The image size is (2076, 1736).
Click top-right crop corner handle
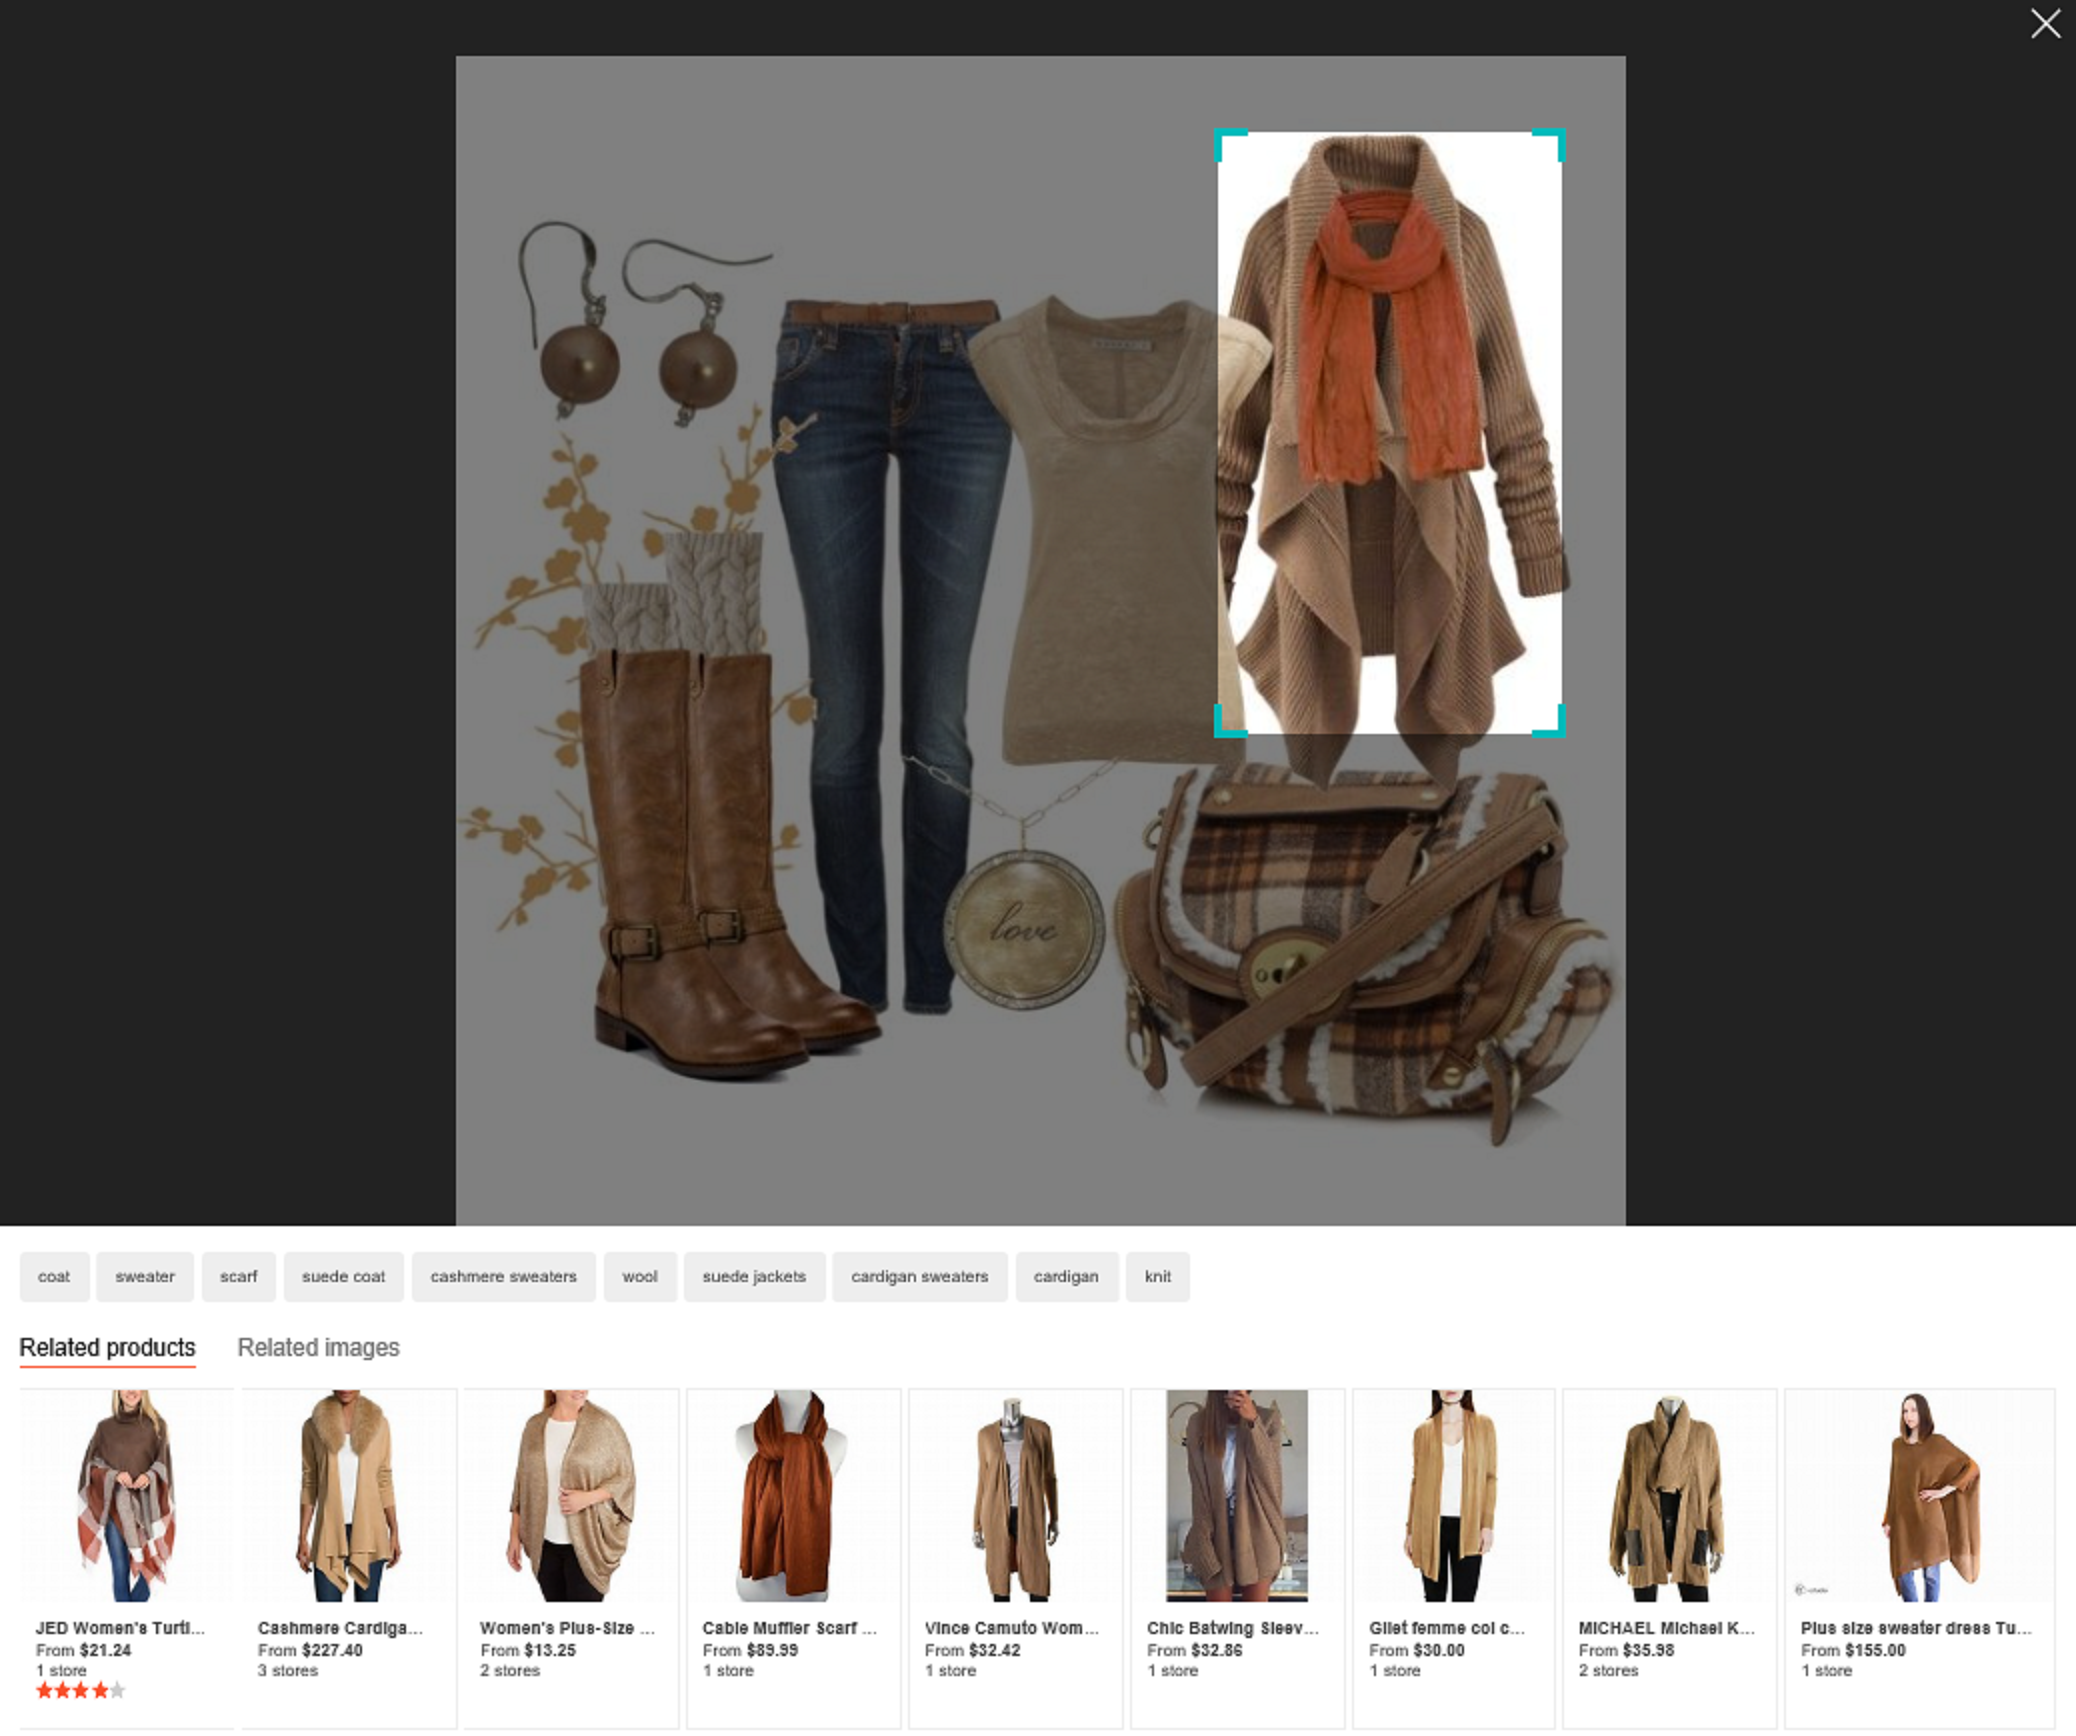(x=1558, y=136)
